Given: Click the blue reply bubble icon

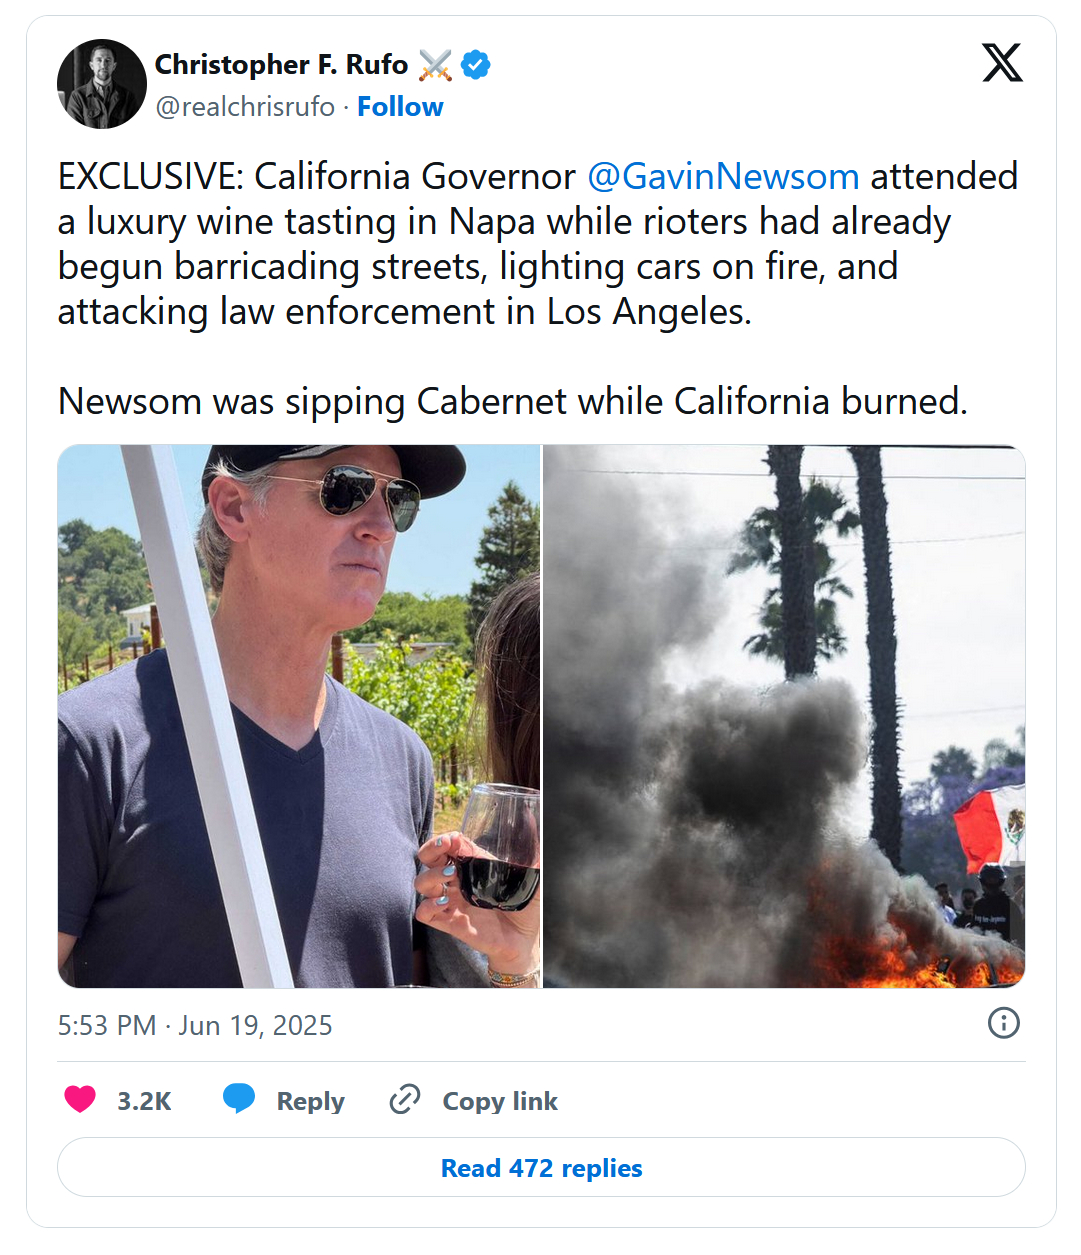Looking at the screenshot, I should click(x=238, y=1099).
